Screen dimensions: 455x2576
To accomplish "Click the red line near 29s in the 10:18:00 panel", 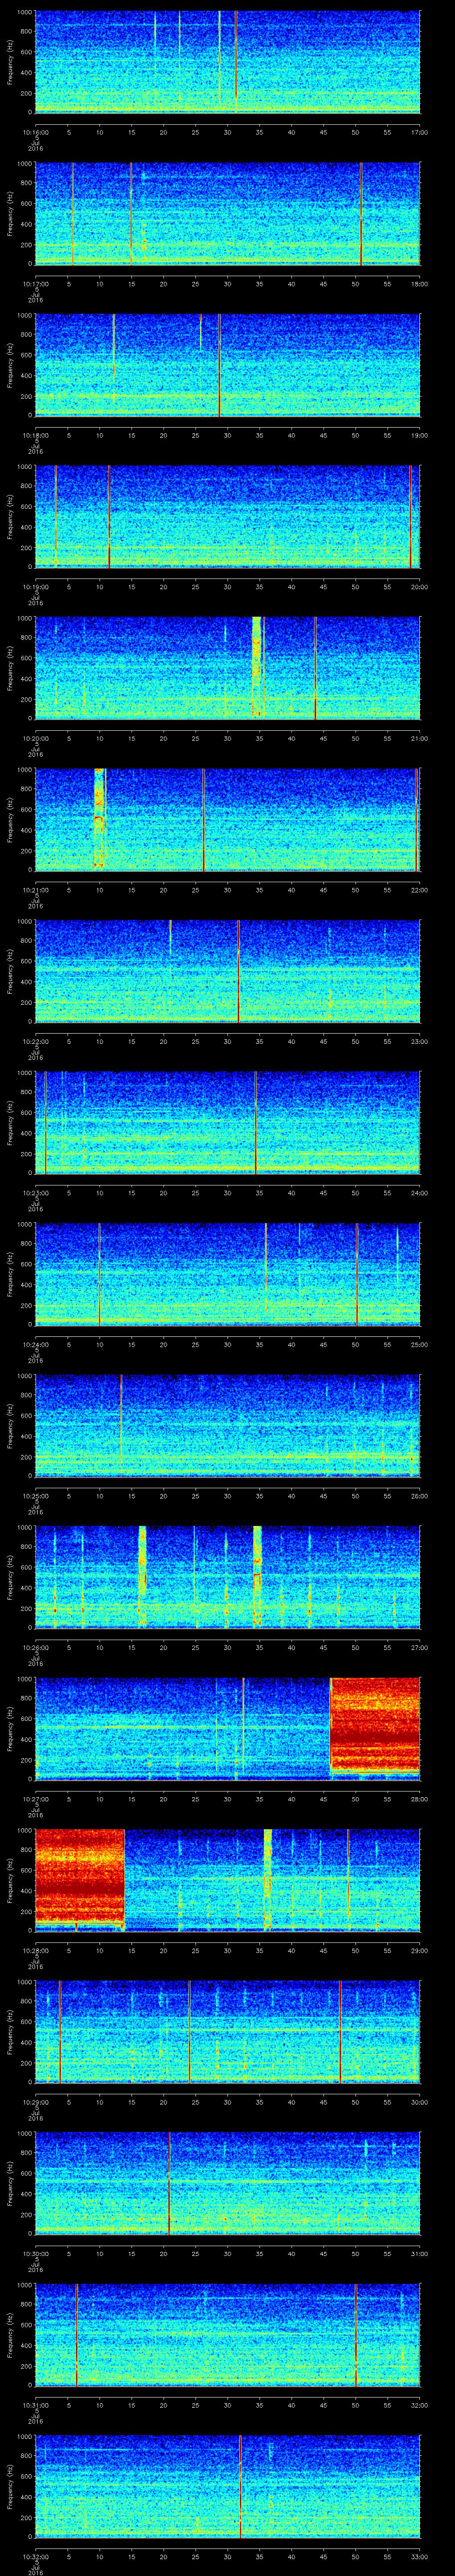I will point(219,365).
